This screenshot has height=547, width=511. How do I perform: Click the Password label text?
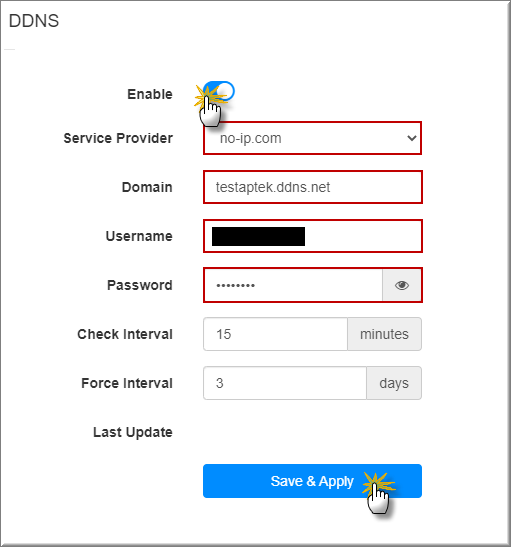click(x=140, y=285)
